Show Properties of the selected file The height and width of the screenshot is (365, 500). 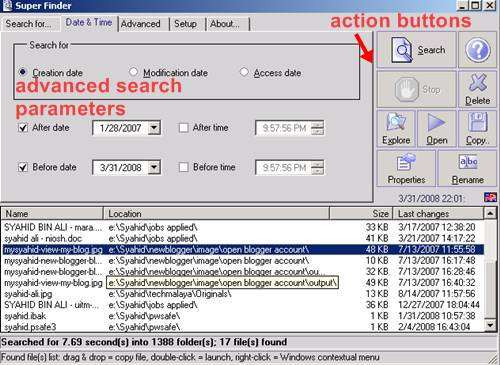(406, 168)
